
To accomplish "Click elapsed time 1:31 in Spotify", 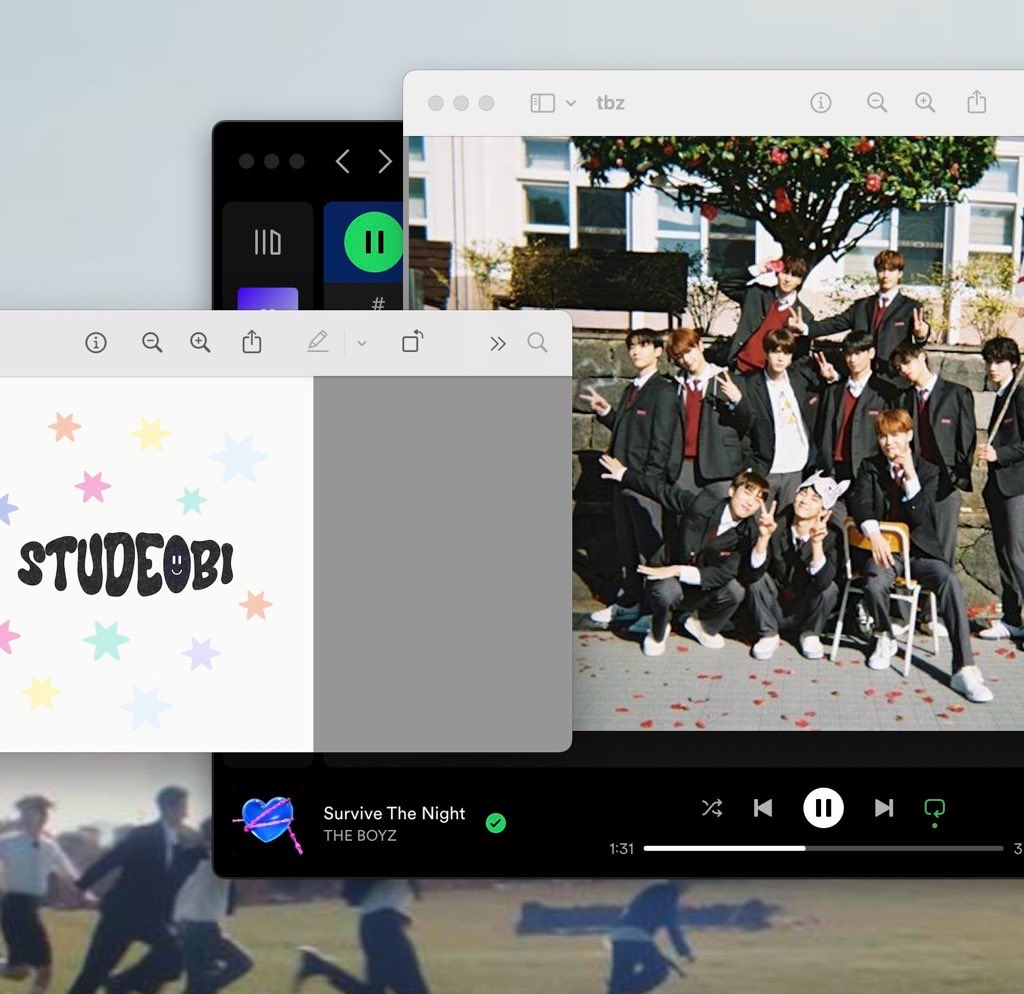I will (x=622, y=848).
